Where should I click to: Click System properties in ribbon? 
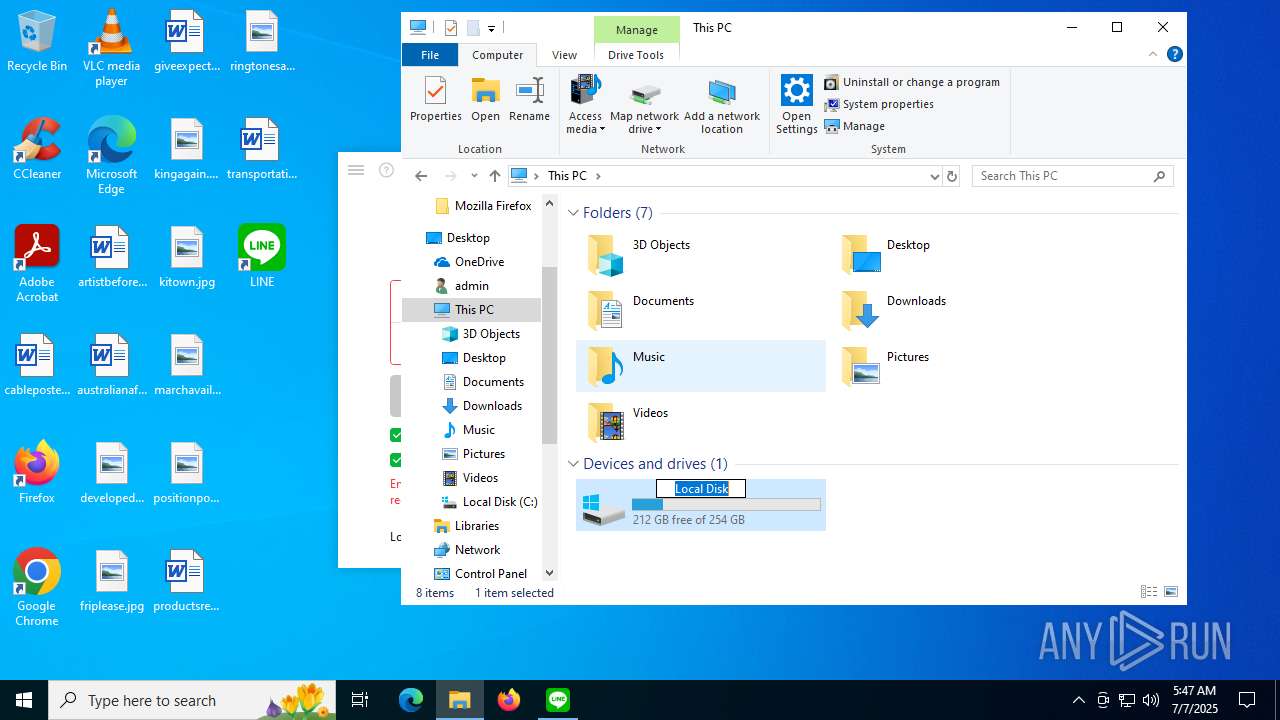[x=879, y=104]
